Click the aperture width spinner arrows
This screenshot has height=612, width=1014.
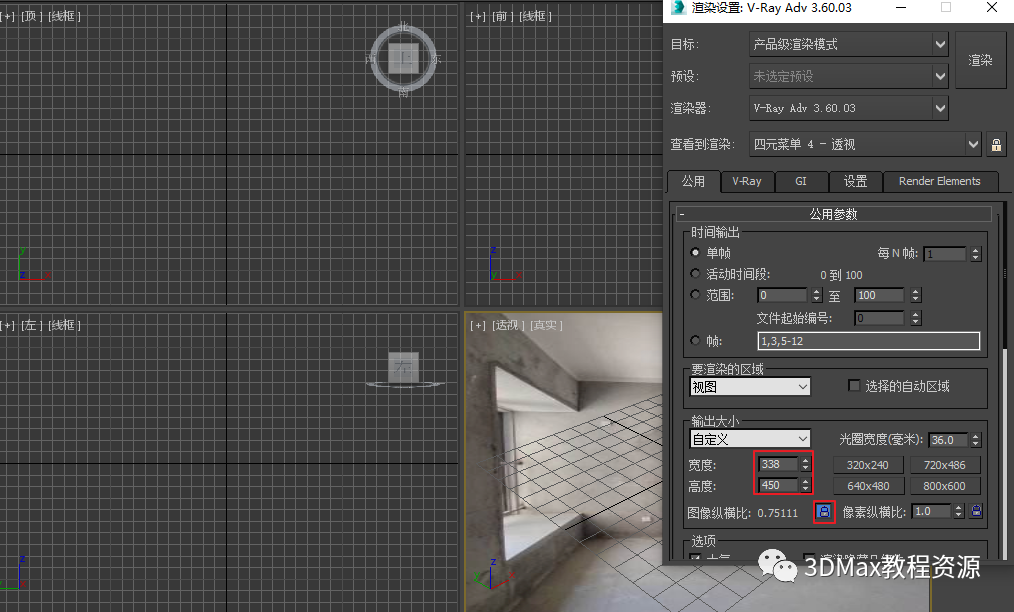[x=976, y=440]
